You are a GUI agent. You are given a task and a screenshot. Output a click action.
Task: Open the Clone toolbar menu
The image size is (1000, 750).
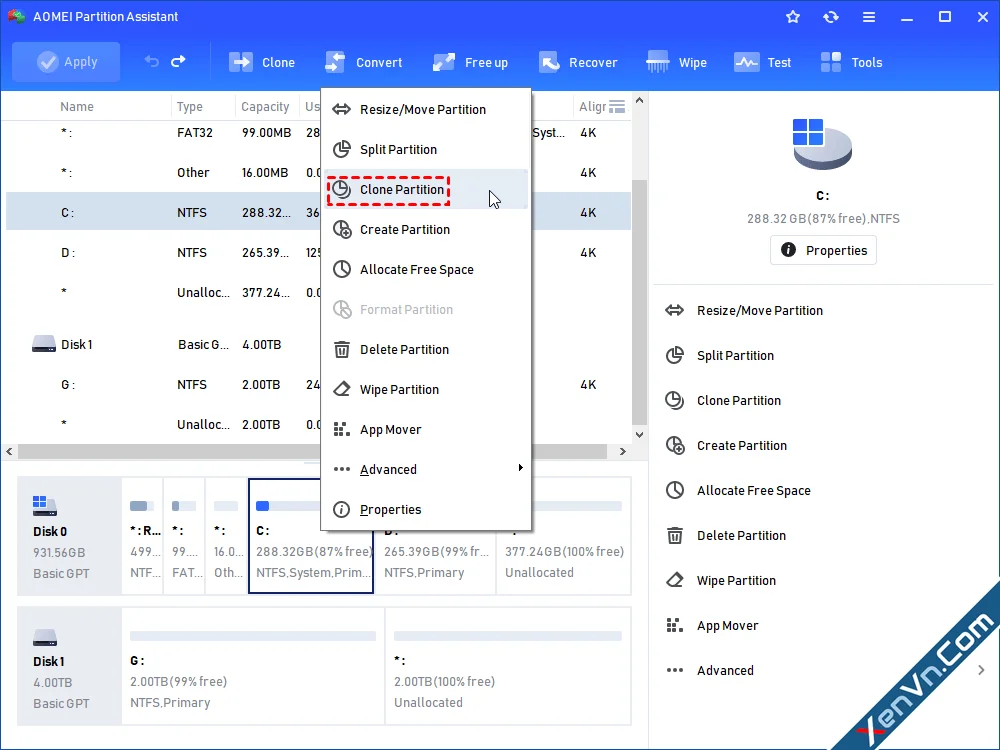click(261, 62)
